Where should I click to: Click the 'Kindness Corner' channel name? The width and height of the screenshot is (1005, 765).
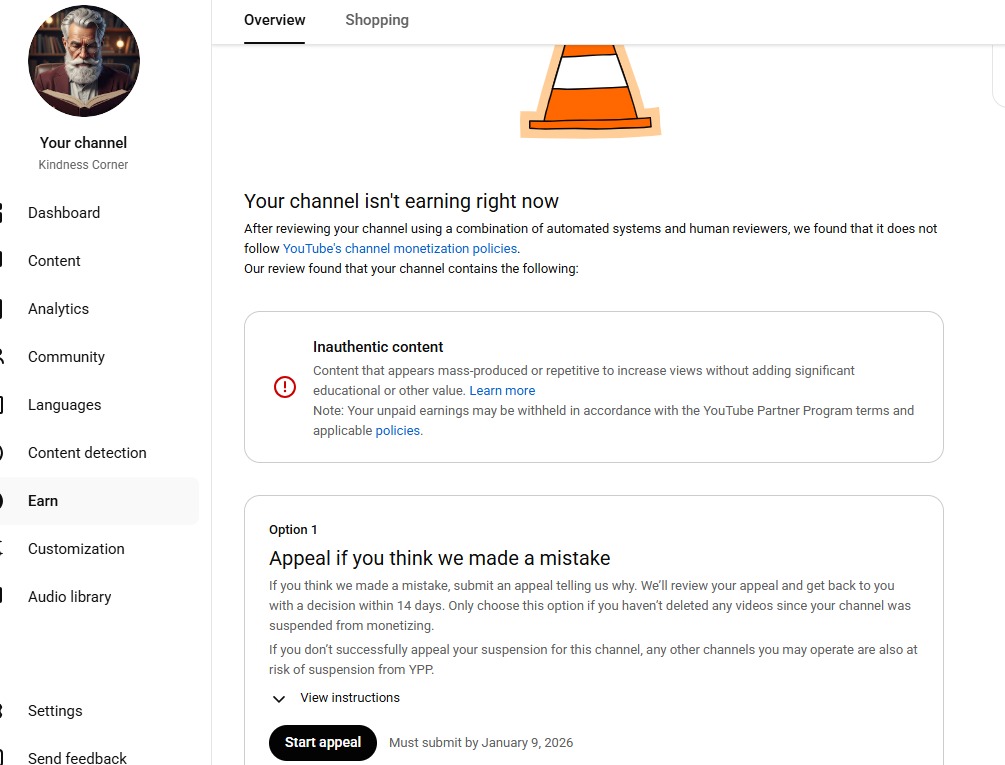tap(83, 165)
